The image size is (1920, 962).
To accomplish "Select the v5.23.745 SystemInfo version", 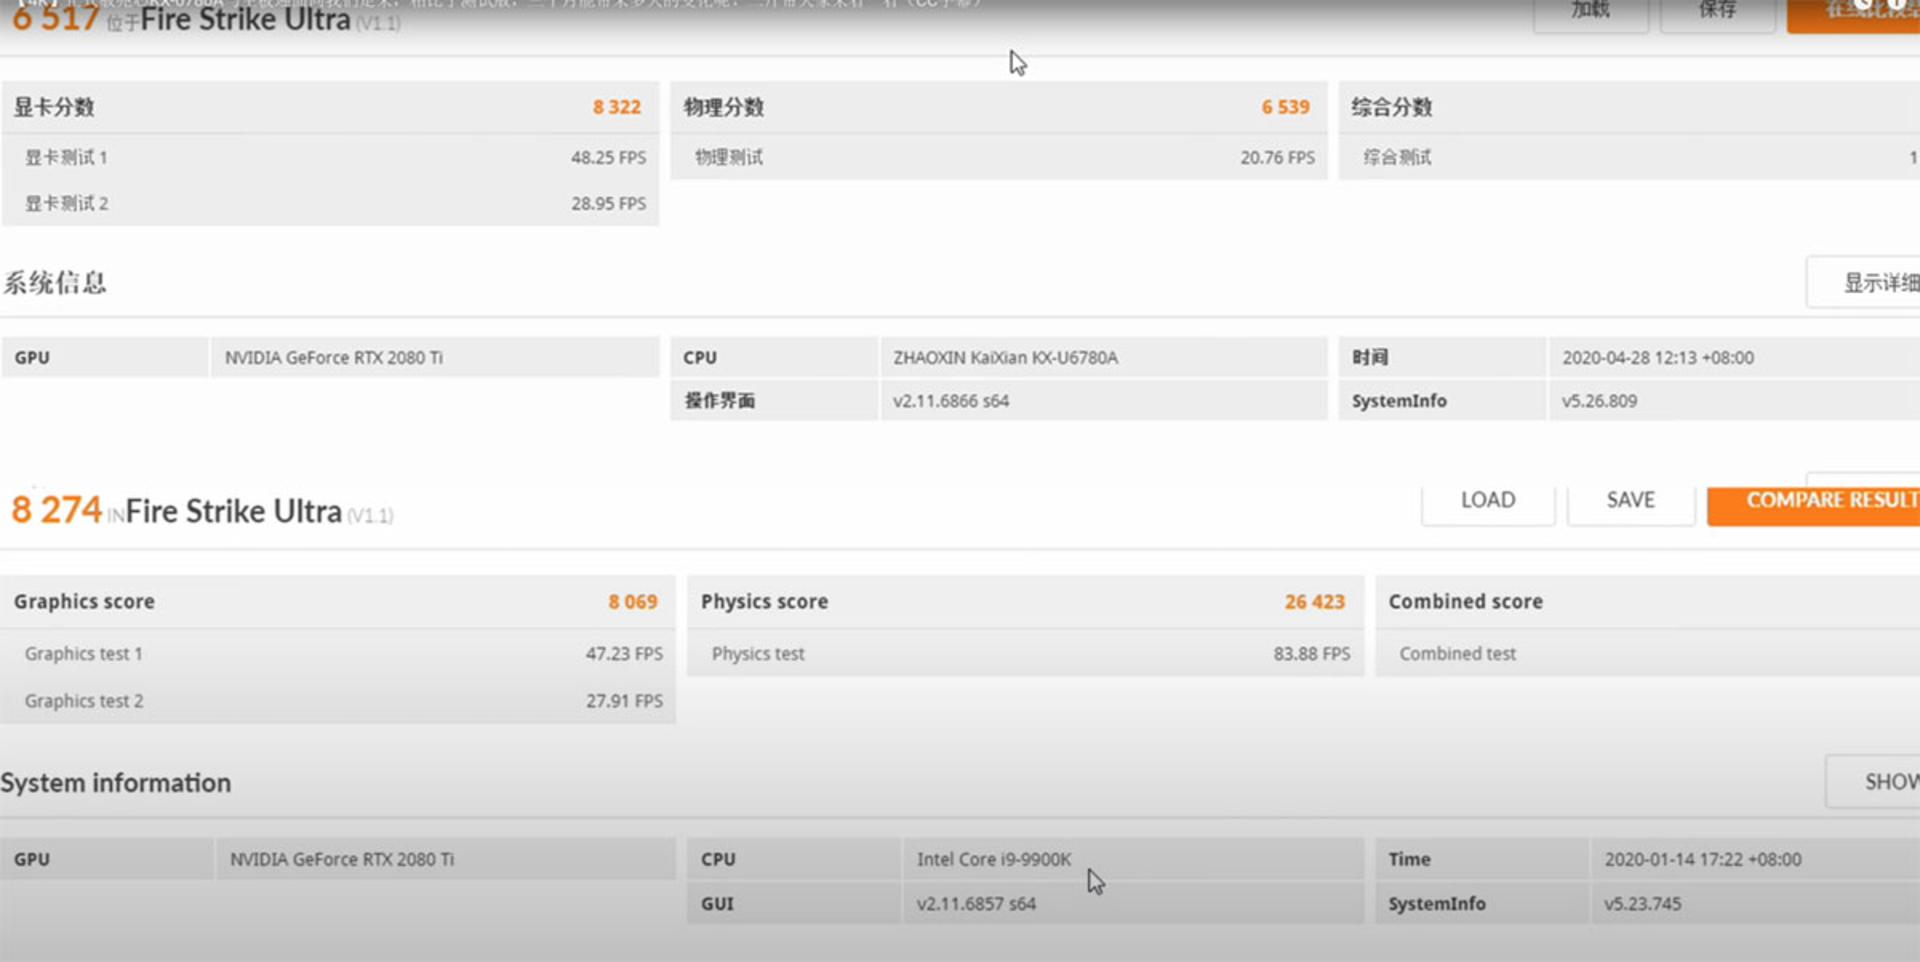I will (x=1643, y=903).
